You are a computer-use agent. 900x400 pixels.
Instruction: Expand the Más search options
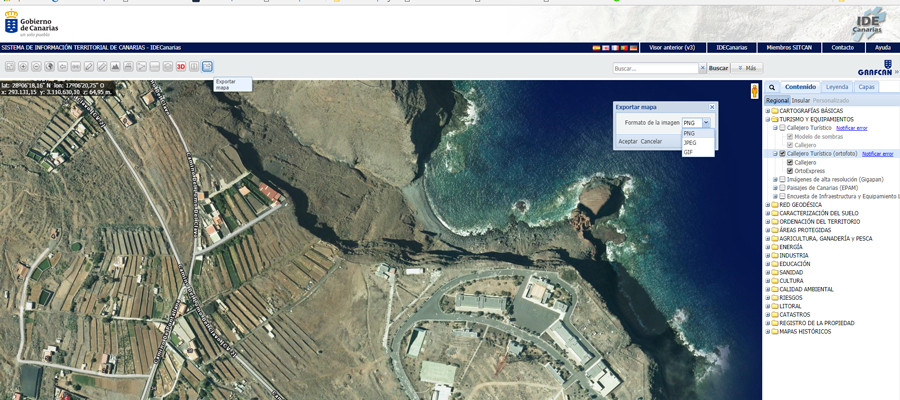point(747,68)
